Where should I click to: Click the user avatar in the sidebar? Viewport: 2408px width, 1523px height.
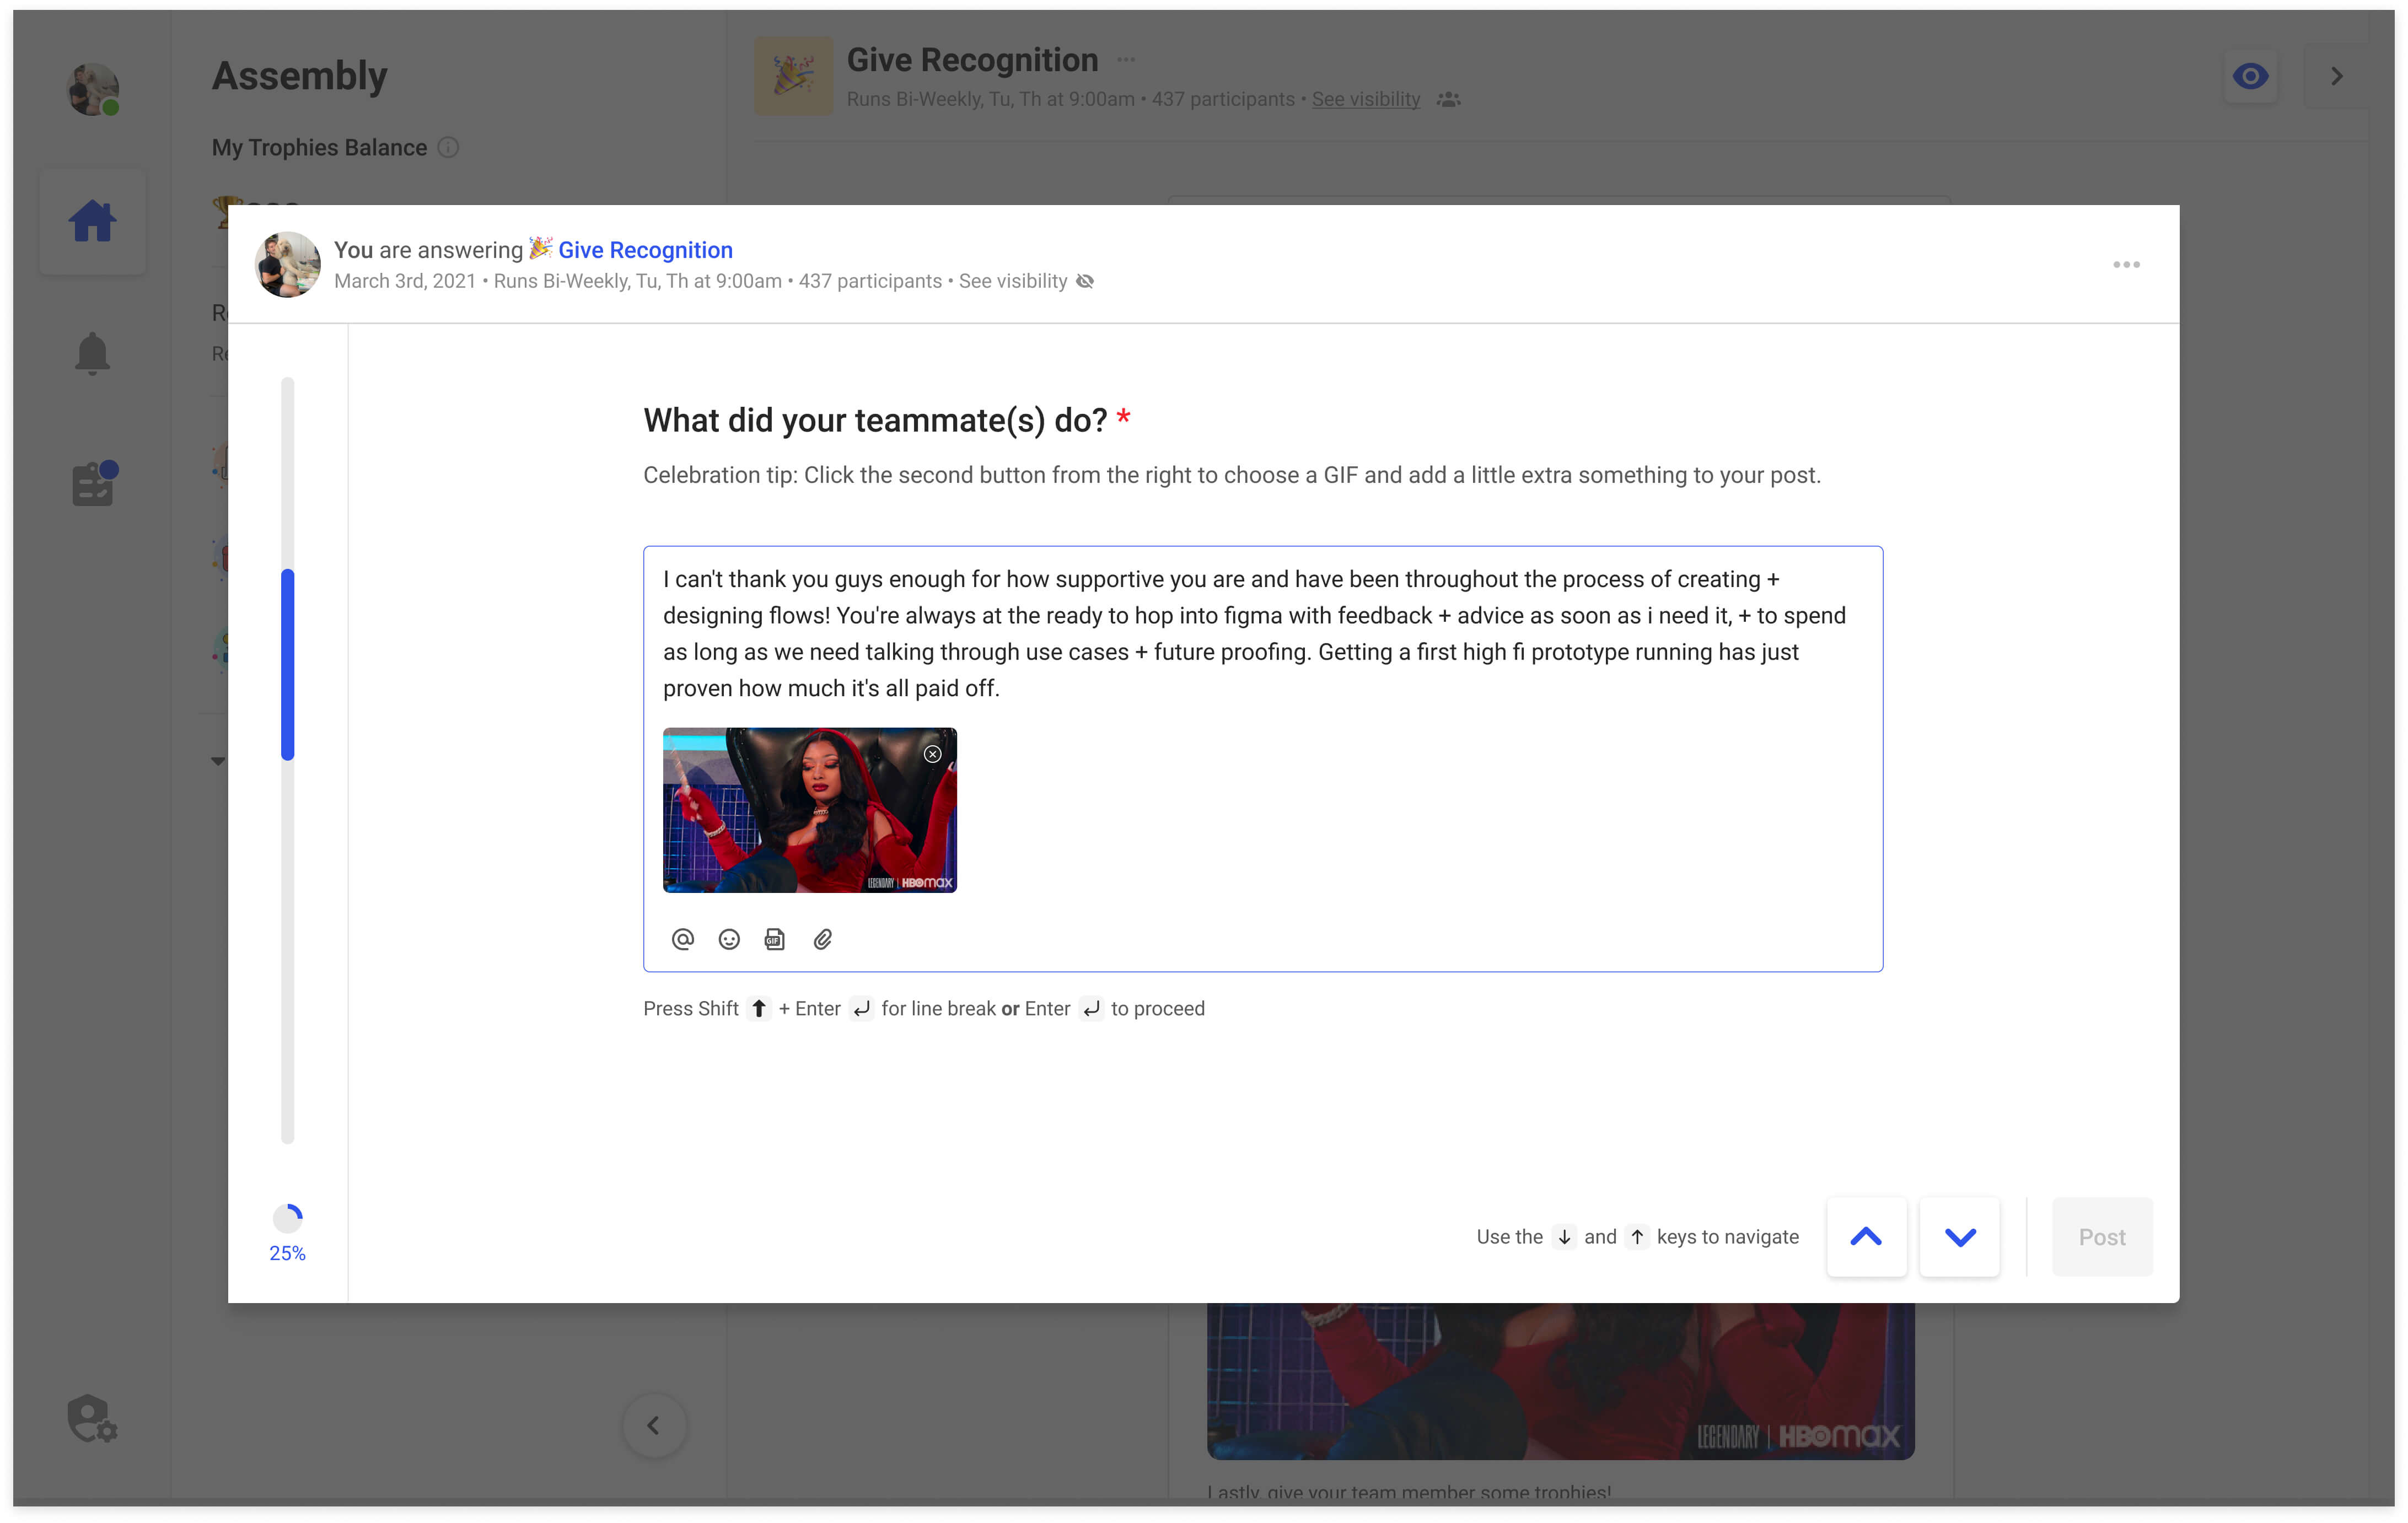point(93,89)
